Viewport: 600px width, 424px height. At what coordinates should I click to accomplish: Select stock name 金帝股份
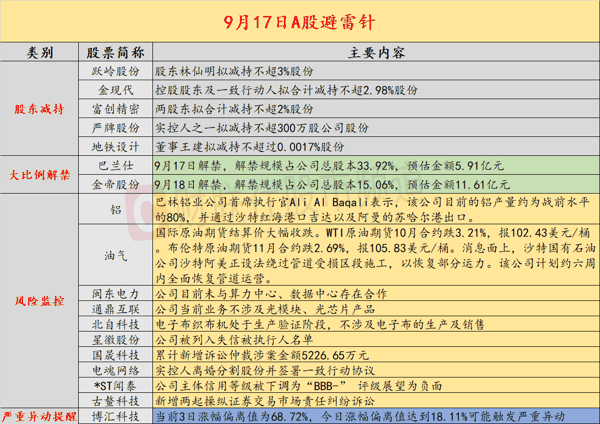tap(115, 184)
